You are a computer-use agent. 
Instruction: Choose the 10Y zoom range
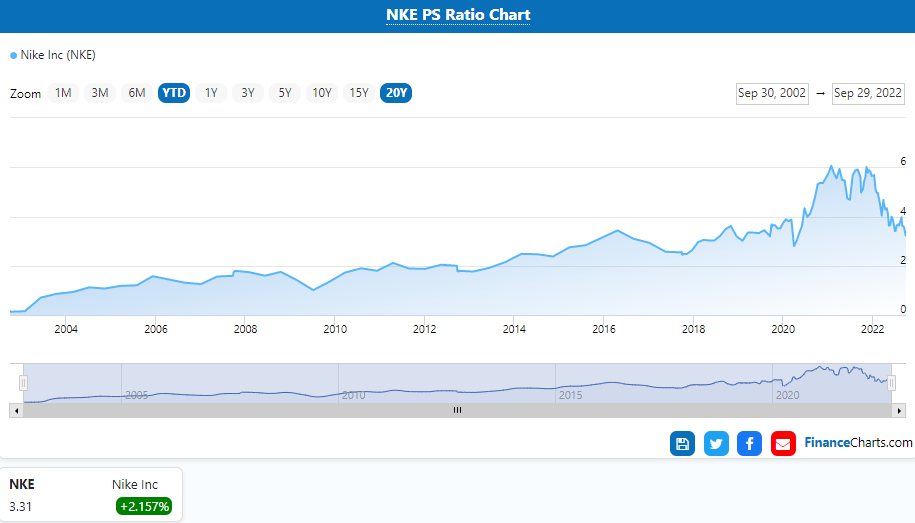[x=322, y=93]
